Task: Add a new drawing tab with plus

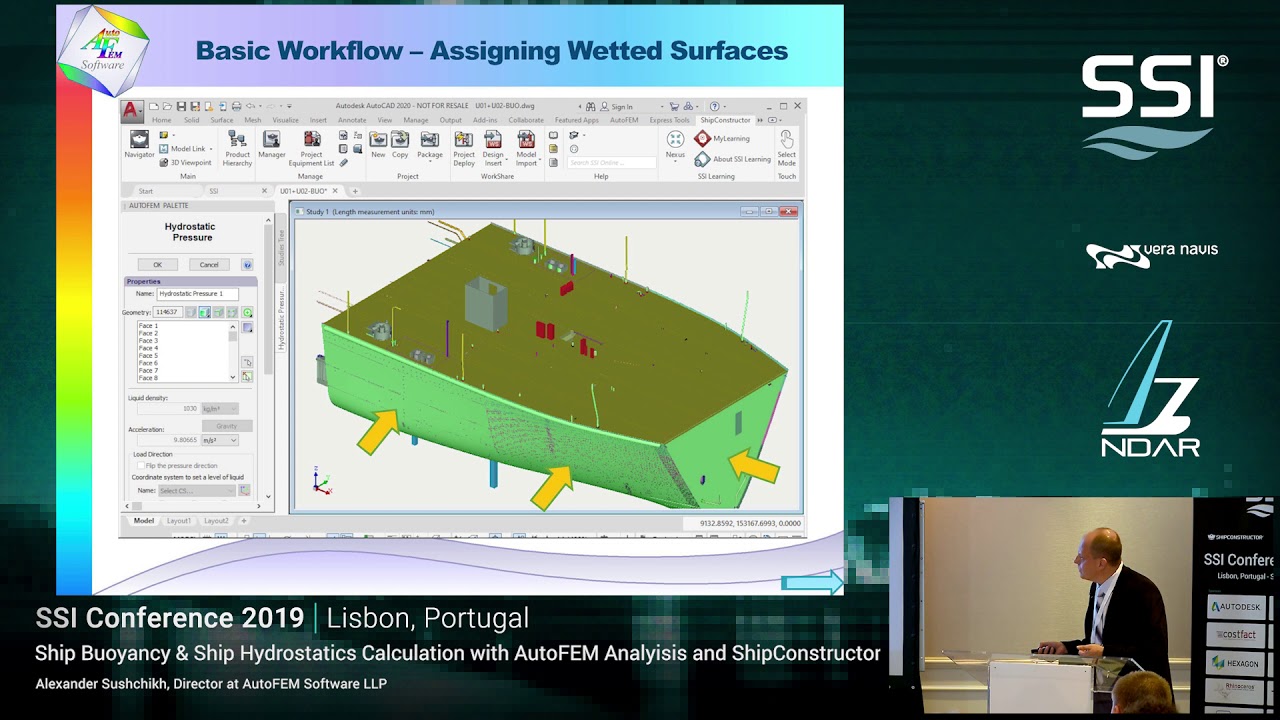Action: (355, 191)
